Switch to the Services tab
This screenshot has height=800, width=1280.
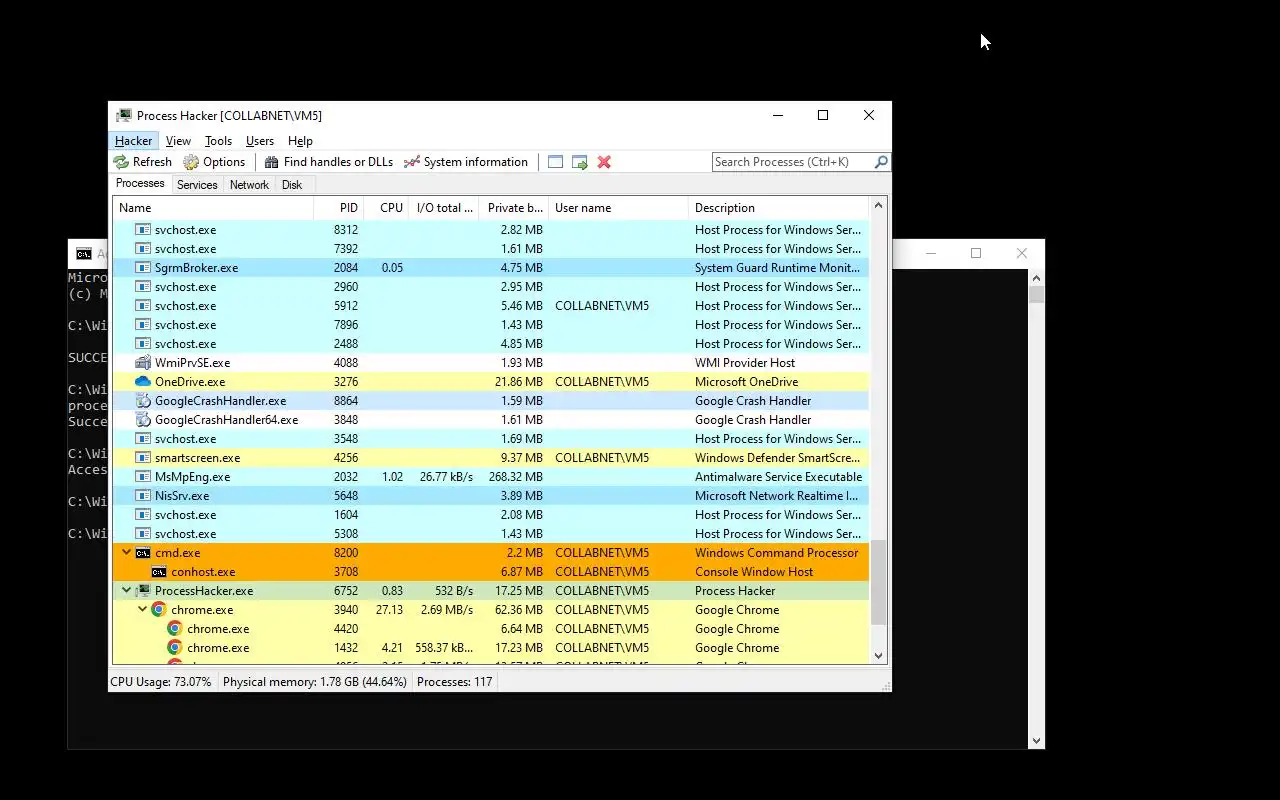[x=197, y=185]
